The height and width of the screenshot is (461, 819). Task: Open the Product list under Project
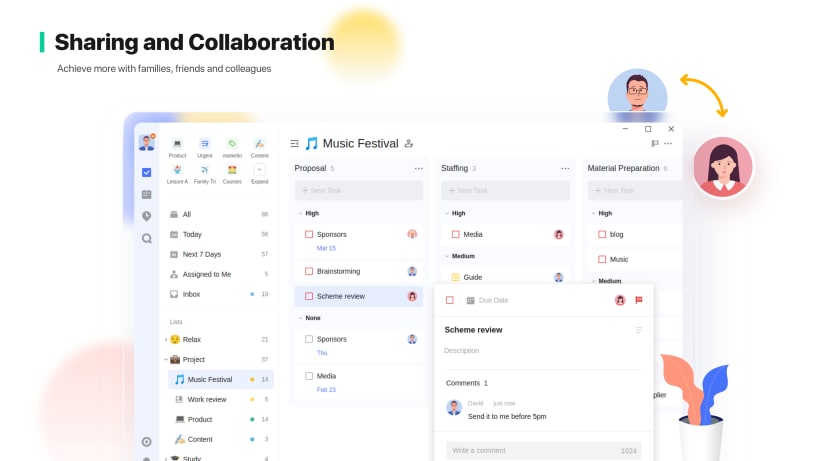point(221,419)
